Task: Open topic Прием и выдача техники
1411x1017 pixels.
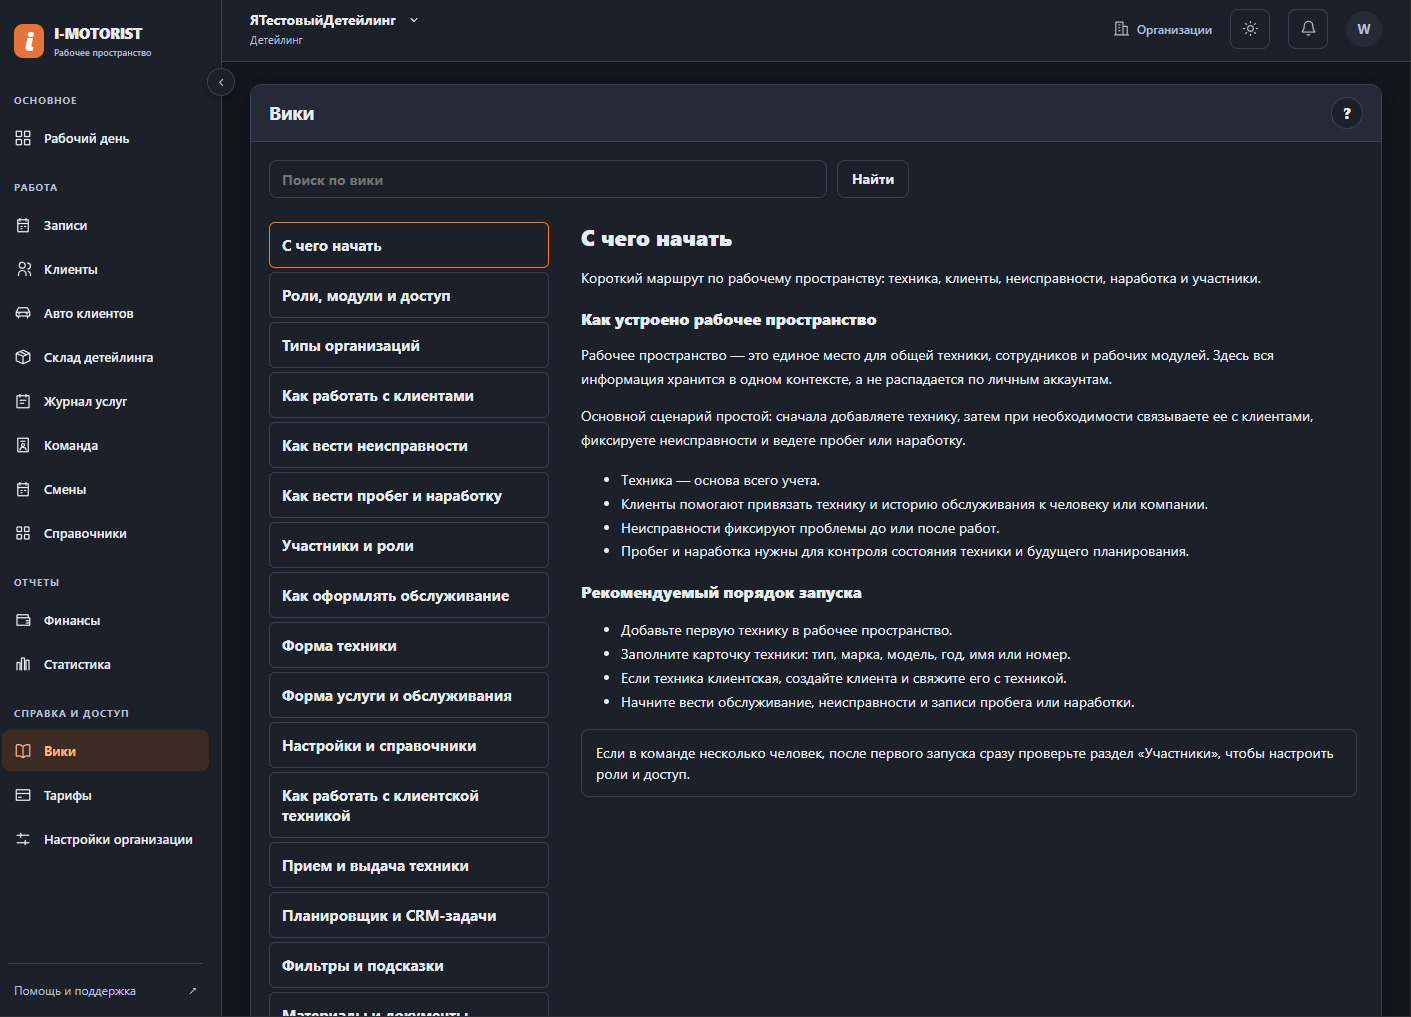Action: 409,865
